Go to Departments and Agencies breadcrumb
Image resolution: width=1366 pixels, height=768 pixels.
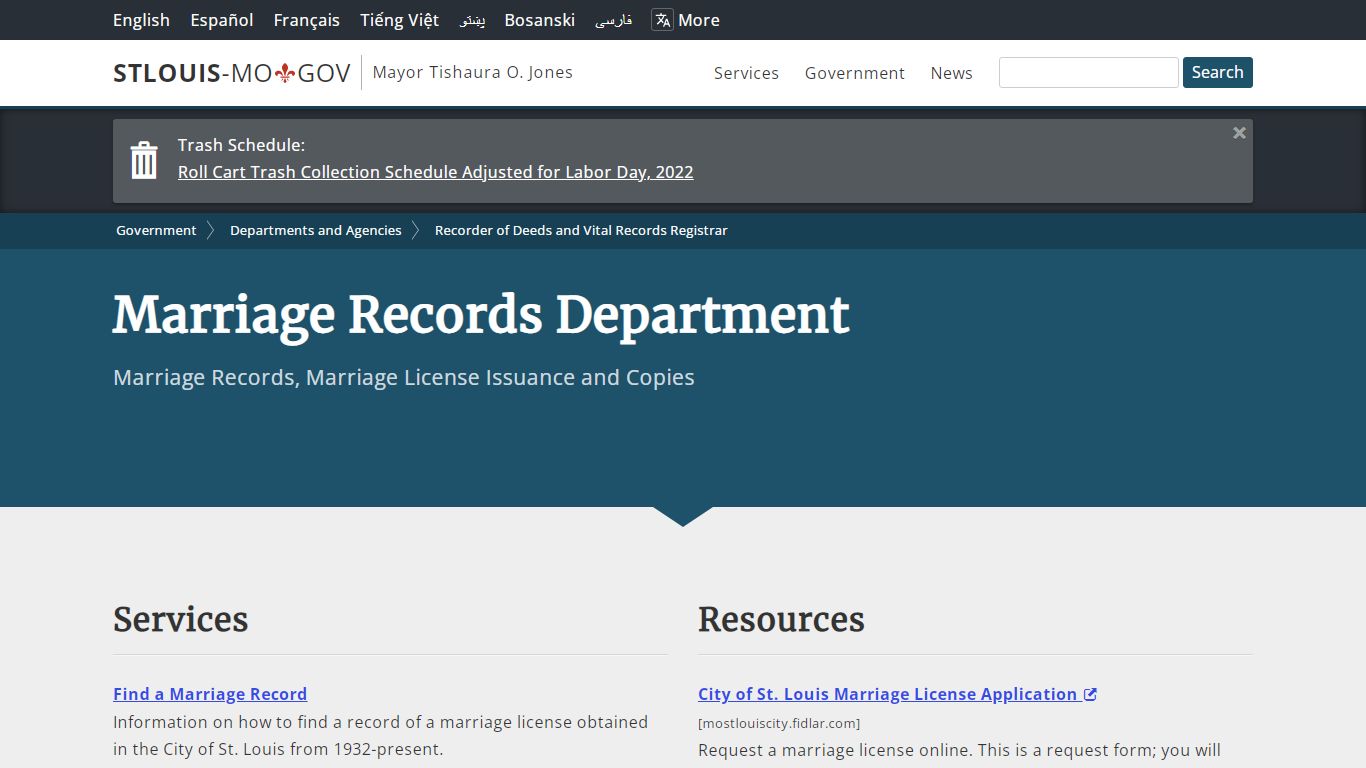pyautogui.click(x=316, y=230)
